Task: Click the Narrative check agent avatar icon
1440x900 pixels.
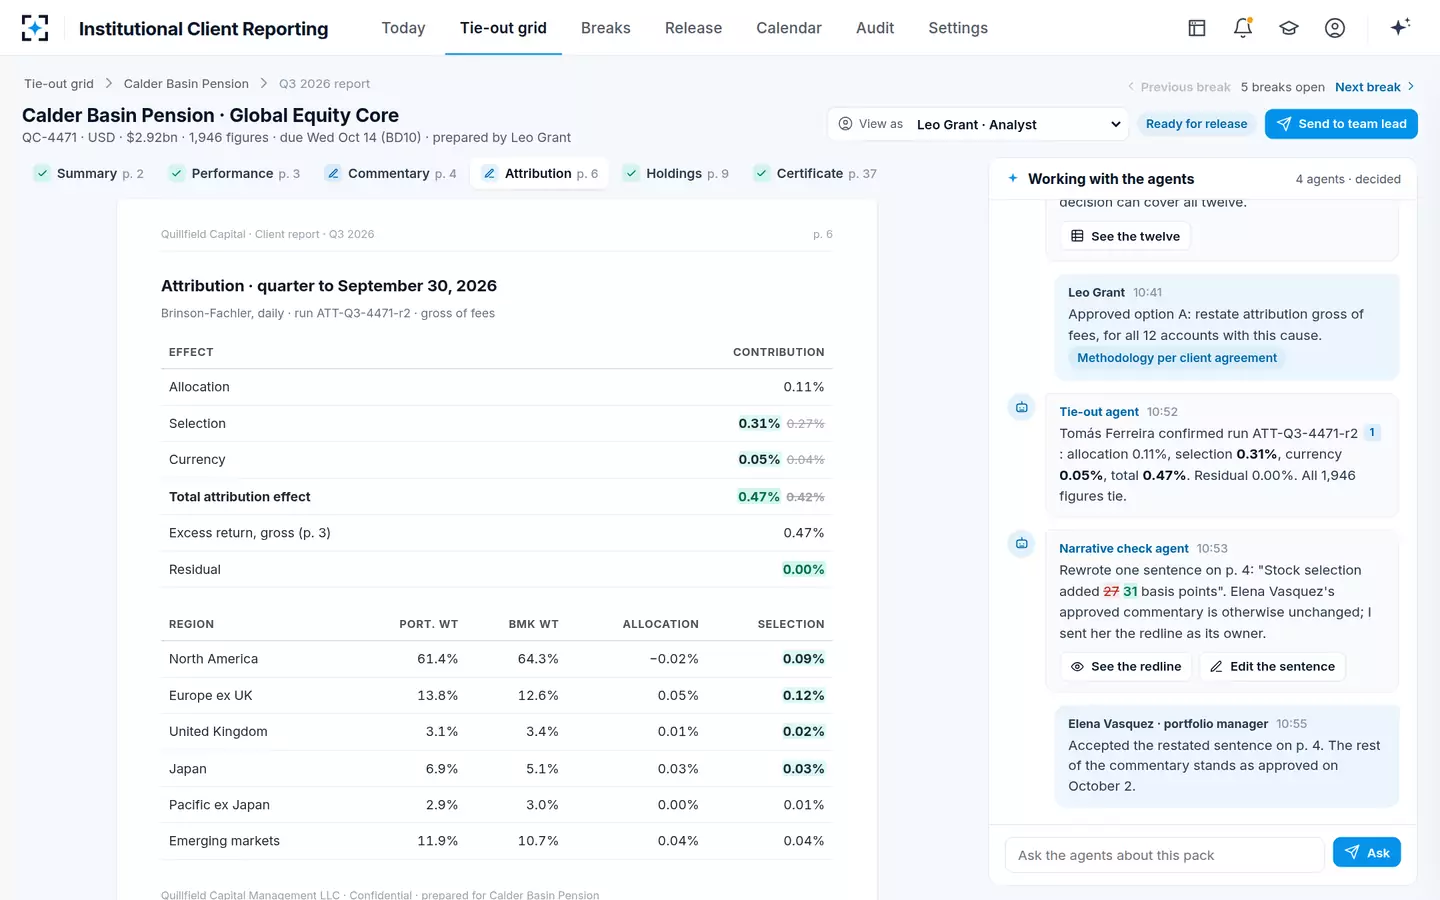Action: [x=1021, y=544]
